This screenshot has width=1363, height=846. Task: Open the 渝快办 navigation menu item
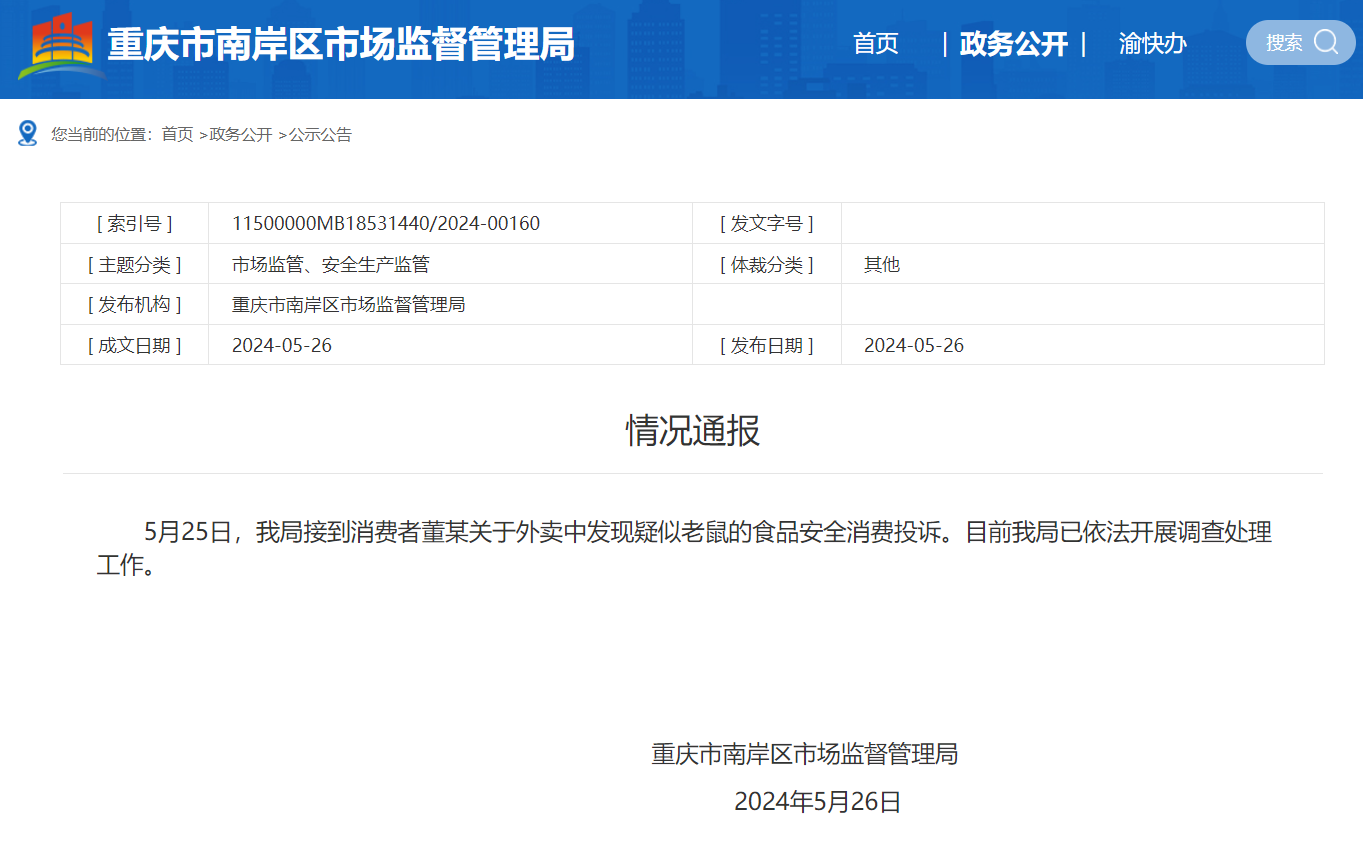click(x=1151, y=44)
